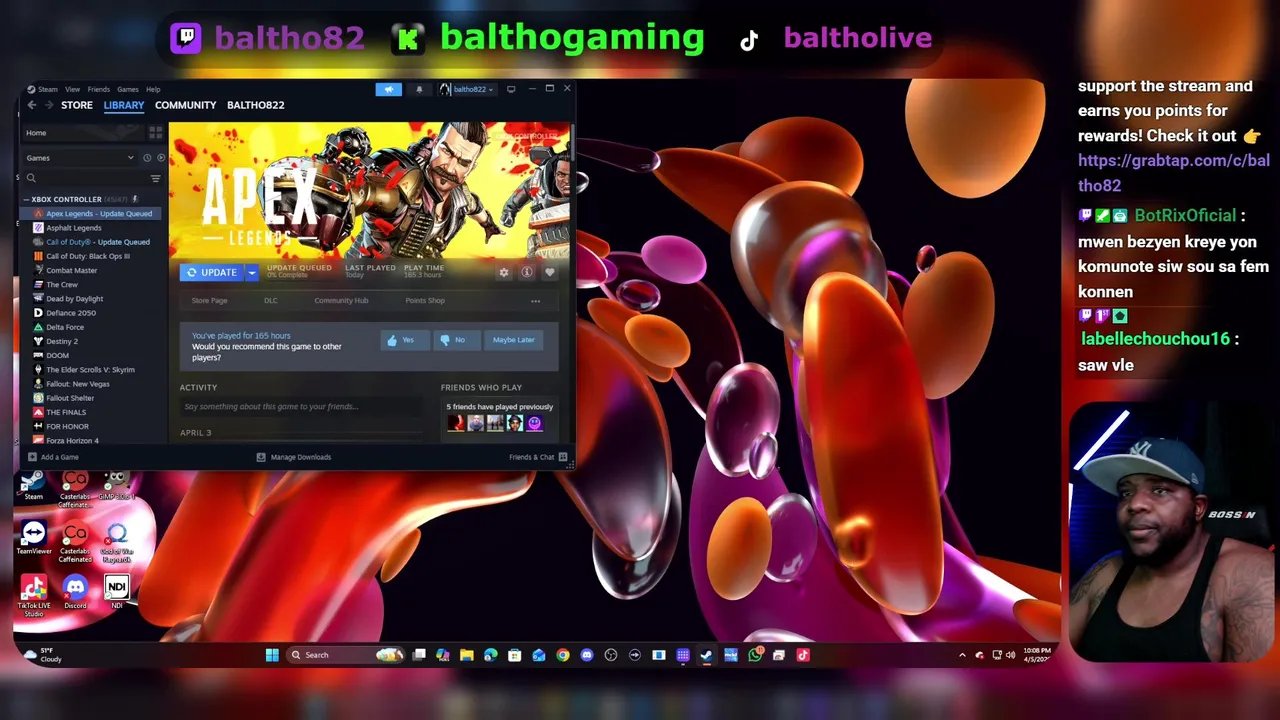Switch to the LIBRARY tab

[x=124, y=105]
